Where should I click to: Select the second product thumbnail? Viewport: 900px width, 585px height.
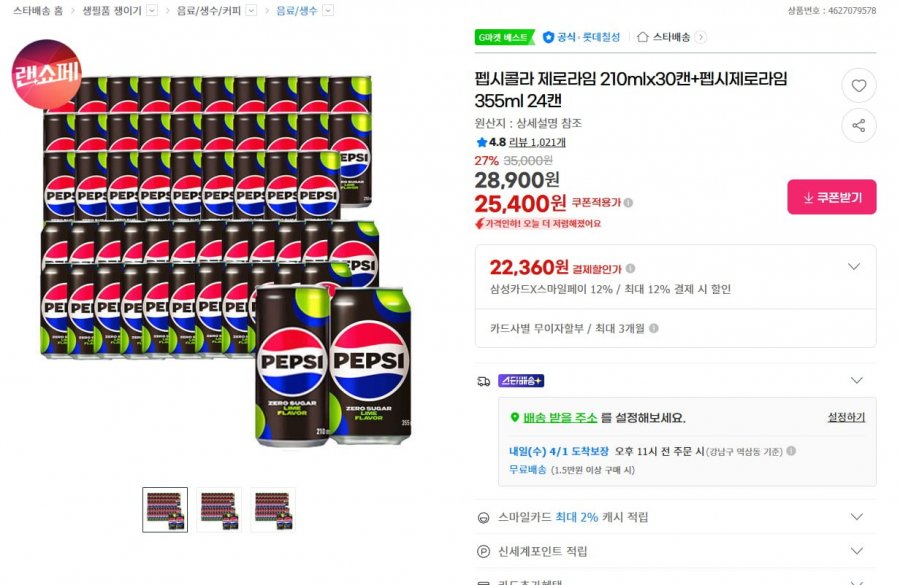pos(220,510)
